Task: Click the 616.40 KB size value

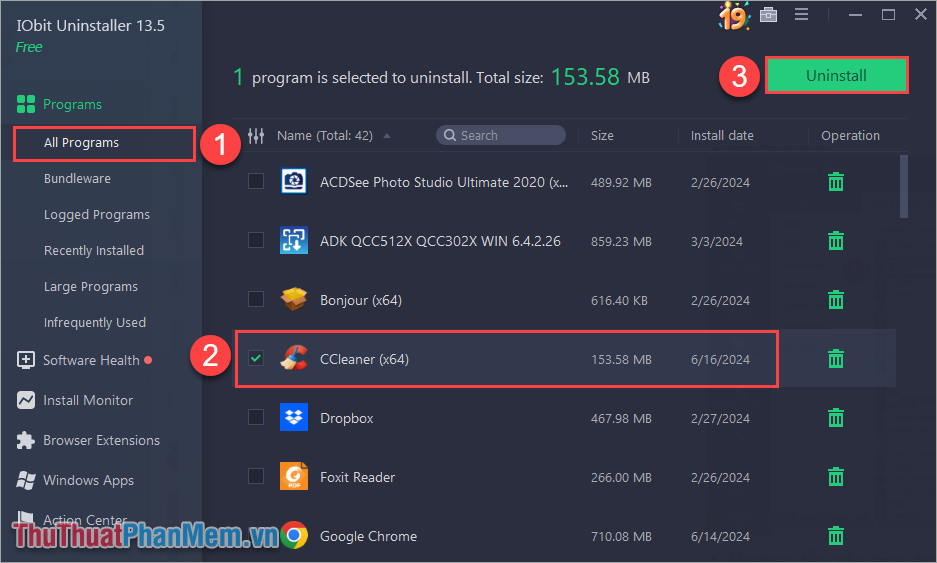Action: tap(619, 300)
